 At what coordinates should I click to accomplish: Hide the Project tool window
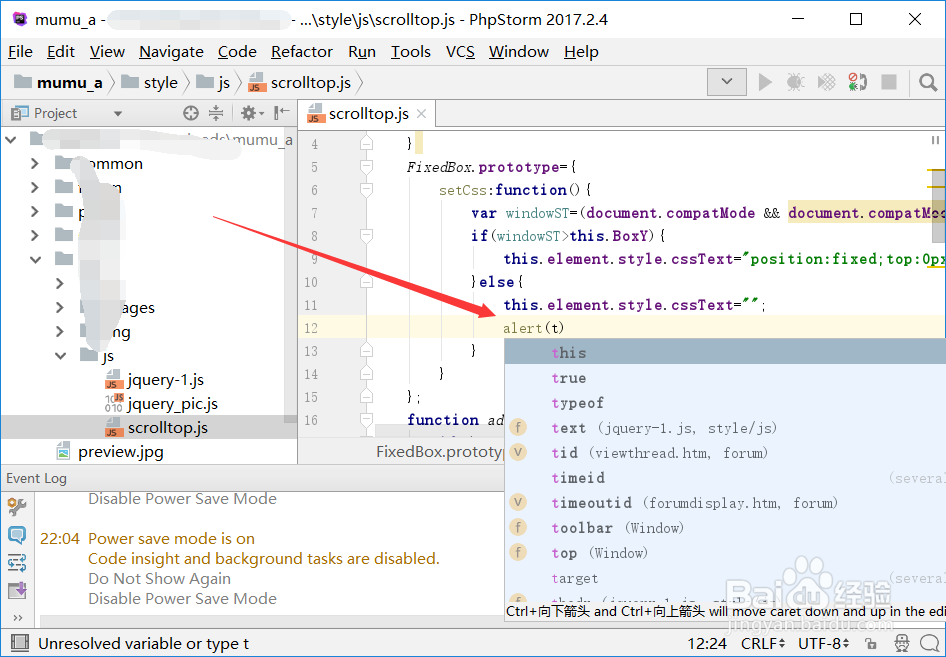click(281, 113)
